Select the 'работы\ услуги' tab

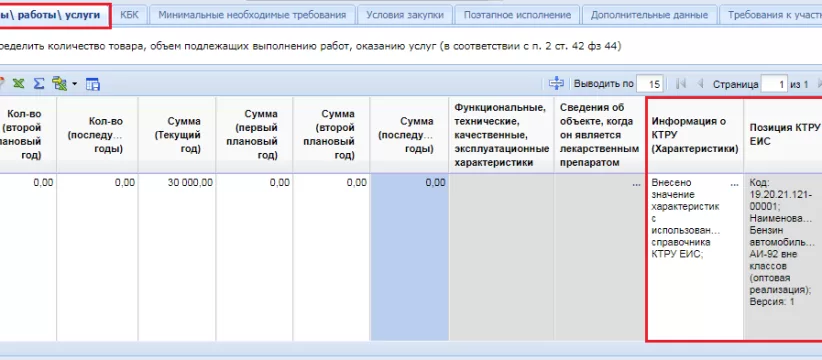click(x=54, y=15)
